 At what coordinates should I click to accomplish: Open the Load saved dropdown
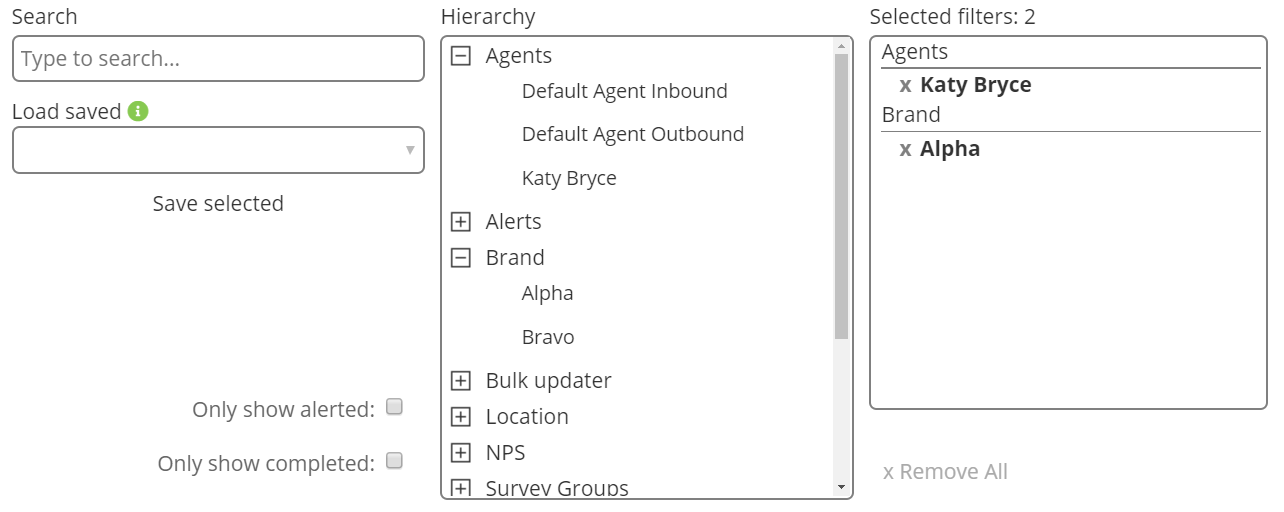(x=218, y=150)
